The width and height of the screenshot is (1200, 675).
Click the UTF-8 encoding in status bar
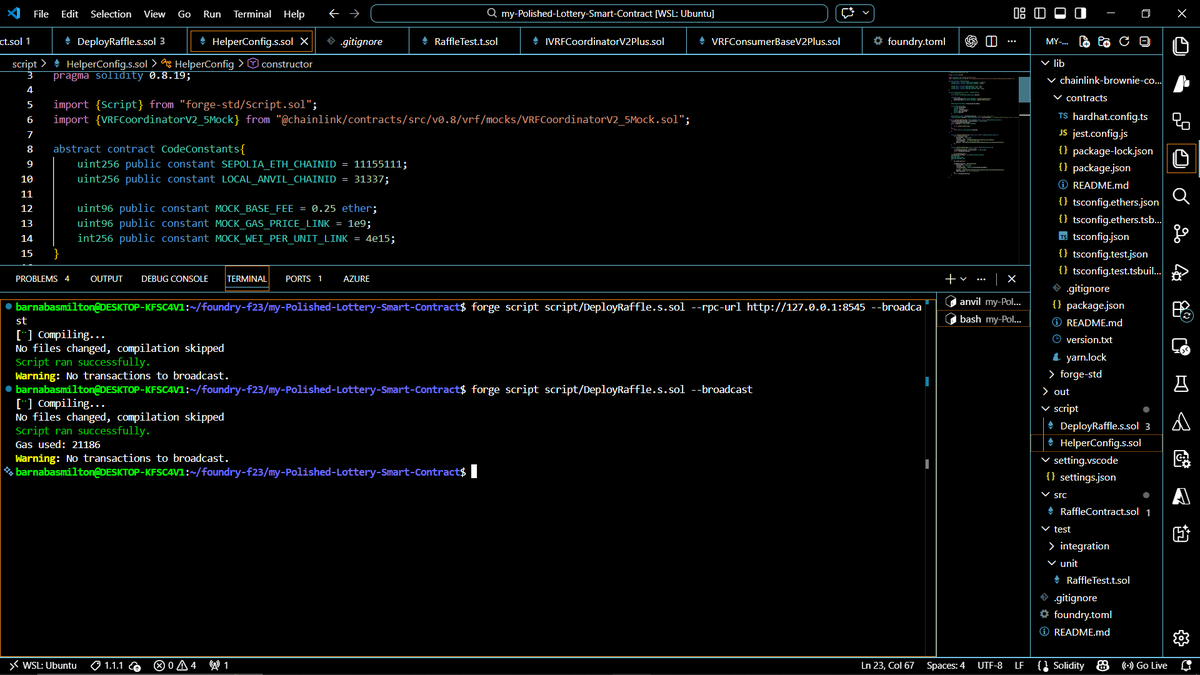(x=990, y=666)
